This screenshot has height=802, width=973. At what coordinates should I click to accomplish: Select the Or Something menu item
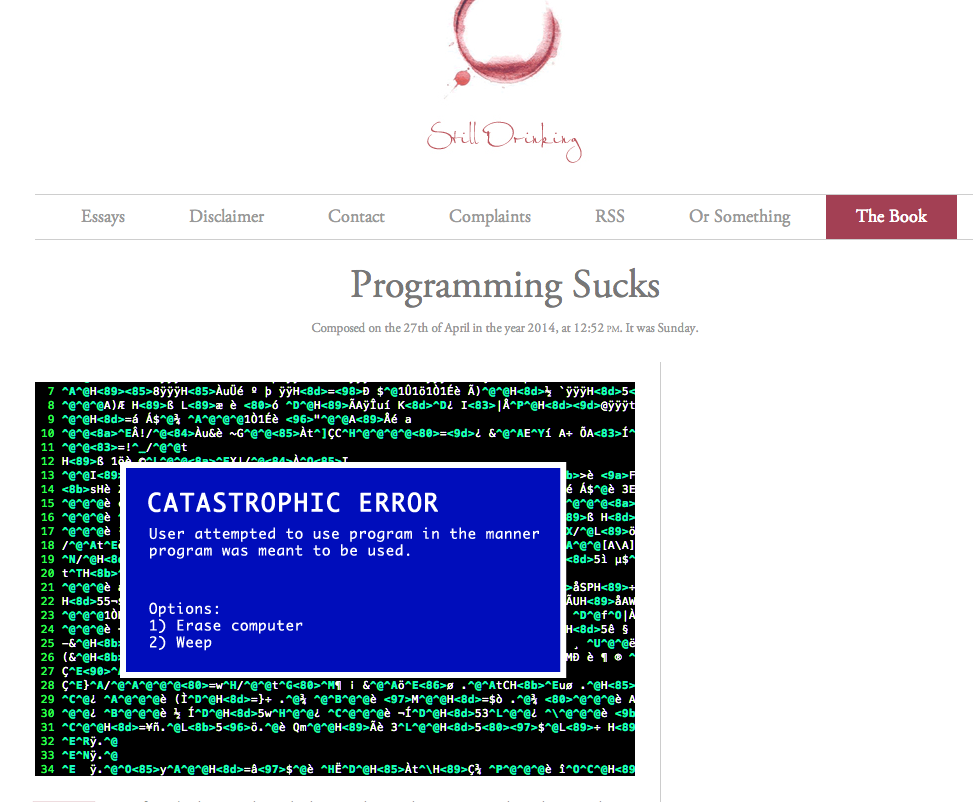point(739,217)
